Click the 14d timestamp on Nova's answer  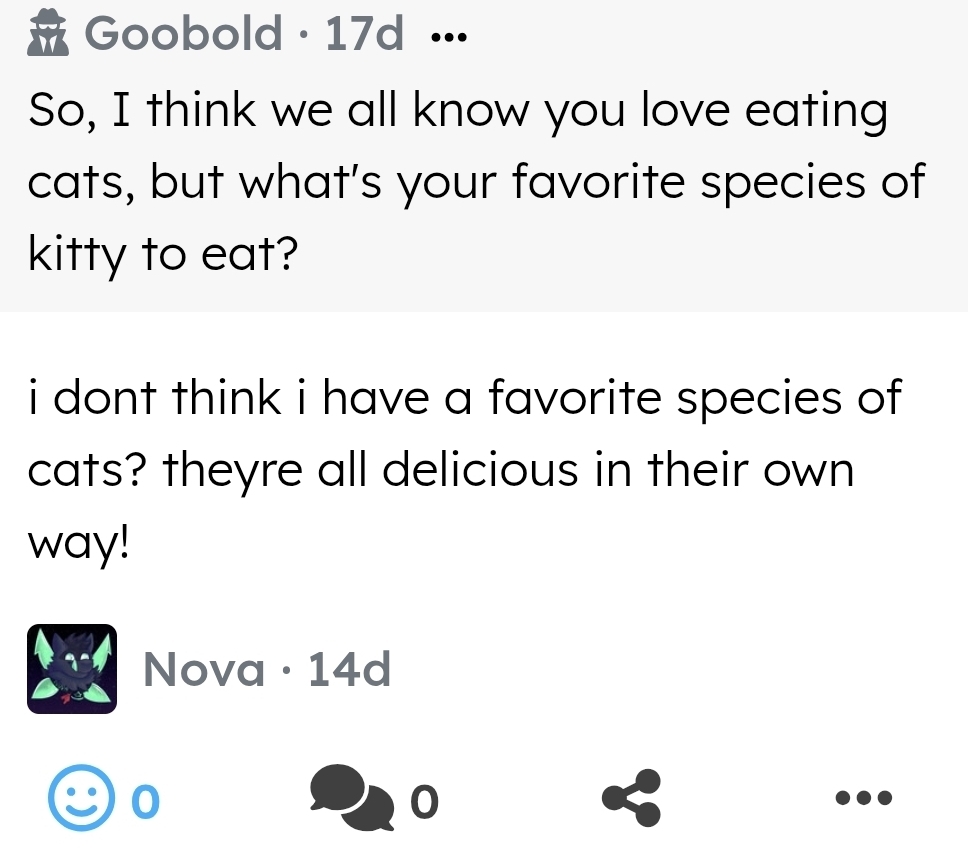coord(349,669)
